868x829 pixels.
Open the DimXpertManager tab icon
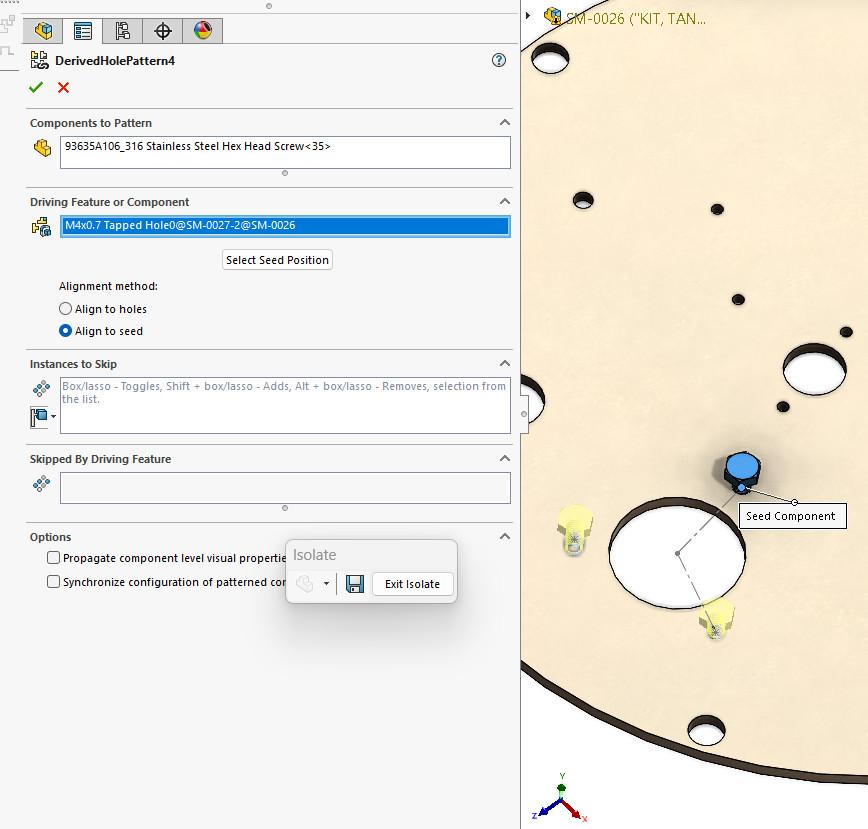coord(163,31)
